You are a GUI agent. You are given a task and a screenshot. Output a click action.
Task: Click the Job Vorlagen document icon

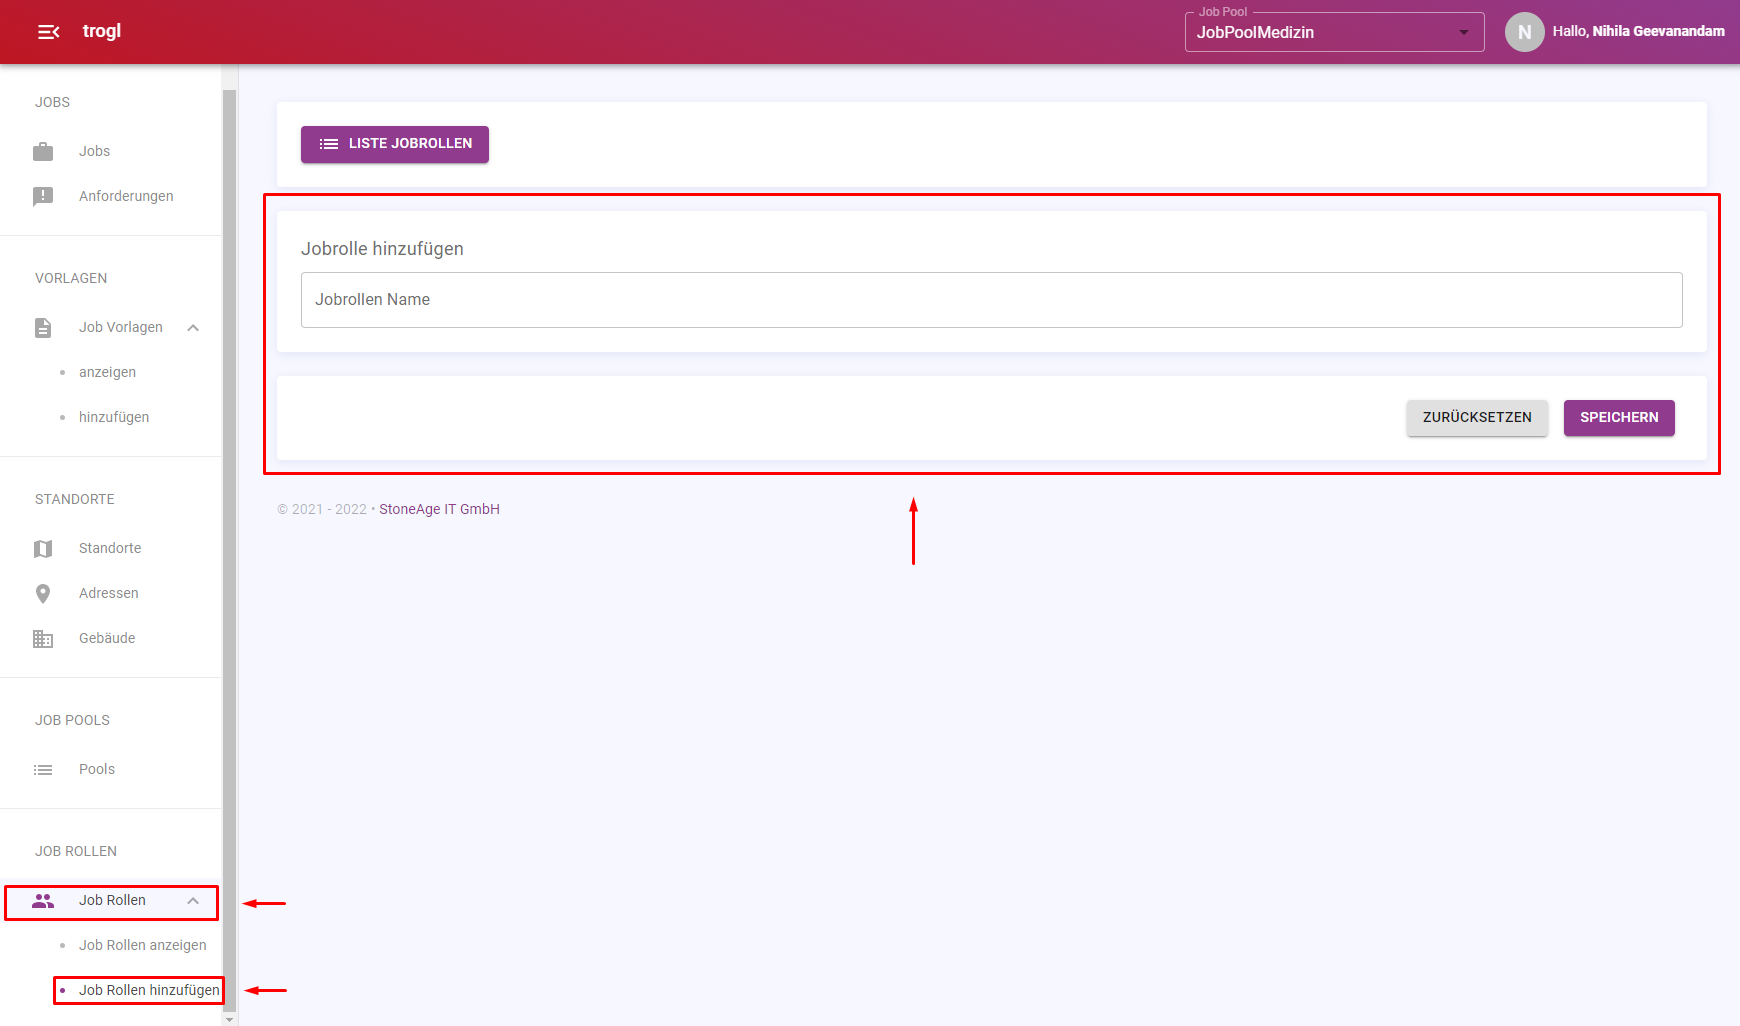(x=43, y=327)
